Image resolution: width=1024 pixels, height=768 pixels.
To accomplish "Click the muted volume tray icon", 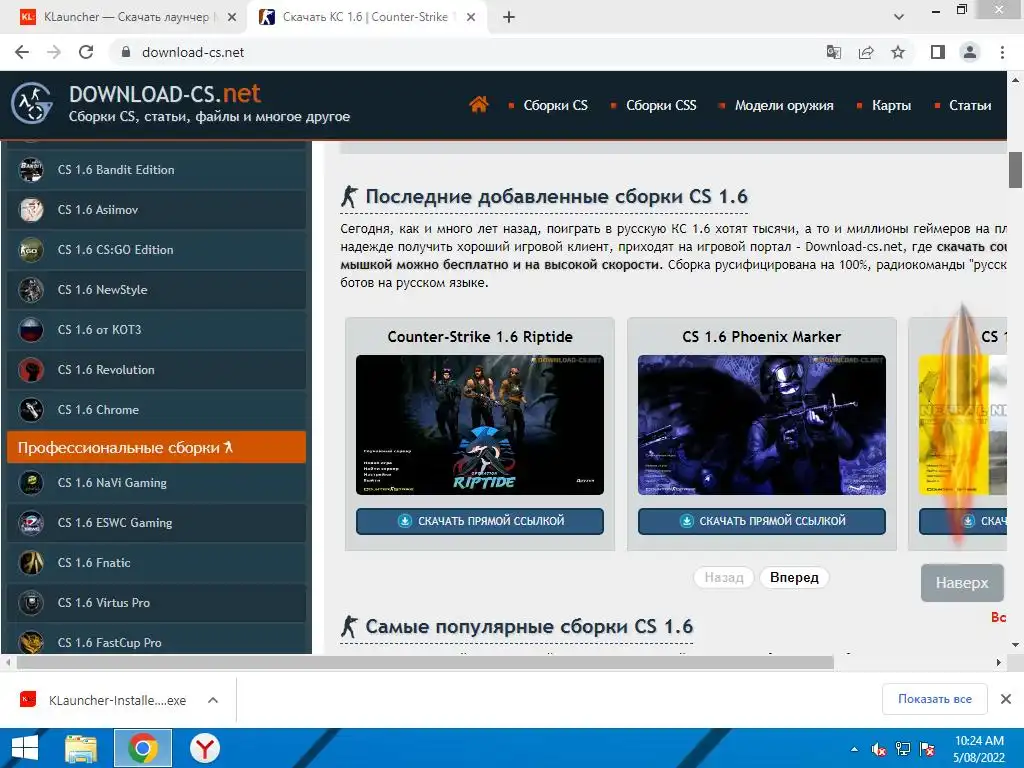I will (x=878, y=749).
